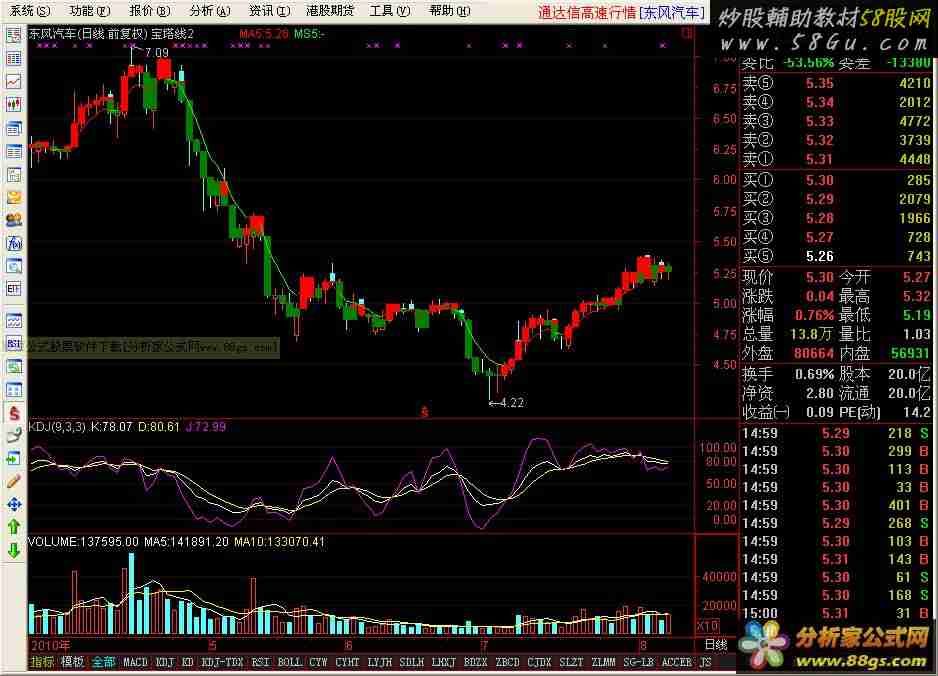Select the 模板 tab
The height and width of the screenshot is (676, 938).
[72, 662]
